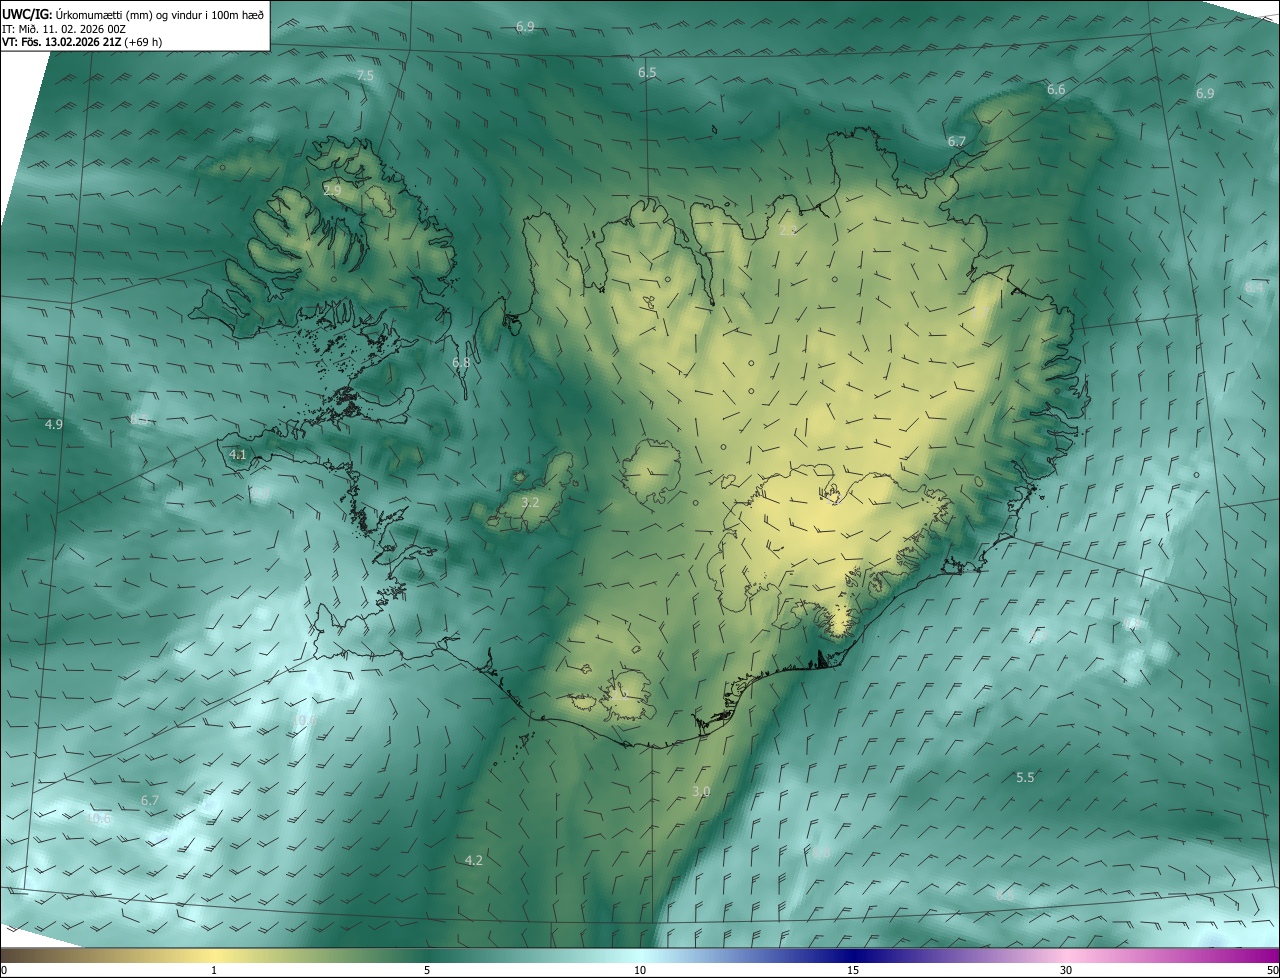1280x978 pixels.
Task: Click the 5.5 value on the map
Action: 1025,777
